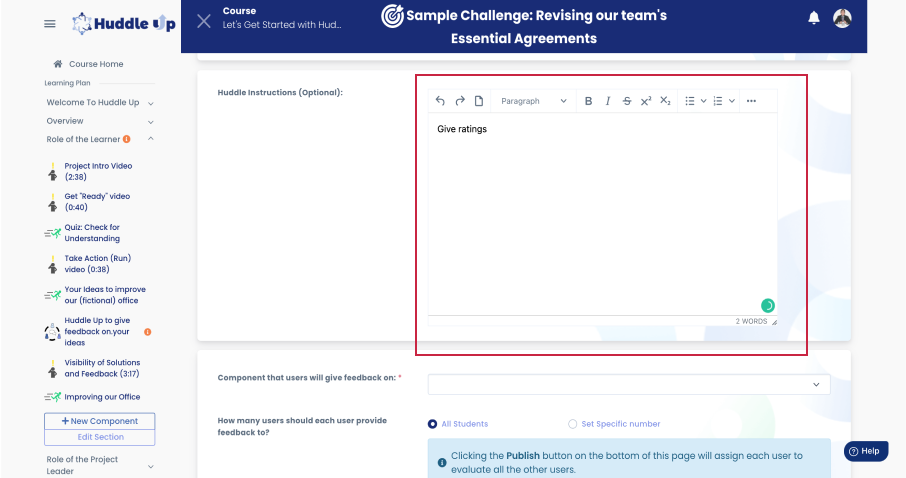Click the green Grammarly circle icon
The height and width of the screenshot is (478, 906).
768,305
